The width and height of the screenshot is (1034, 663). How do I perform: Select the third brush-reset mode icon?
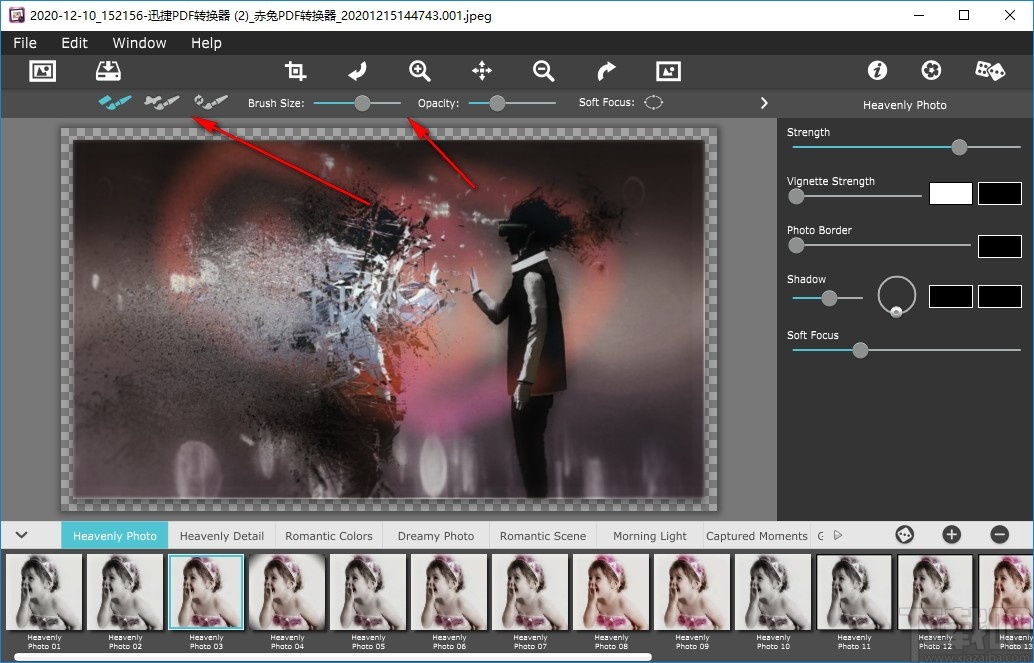(210, 102)
